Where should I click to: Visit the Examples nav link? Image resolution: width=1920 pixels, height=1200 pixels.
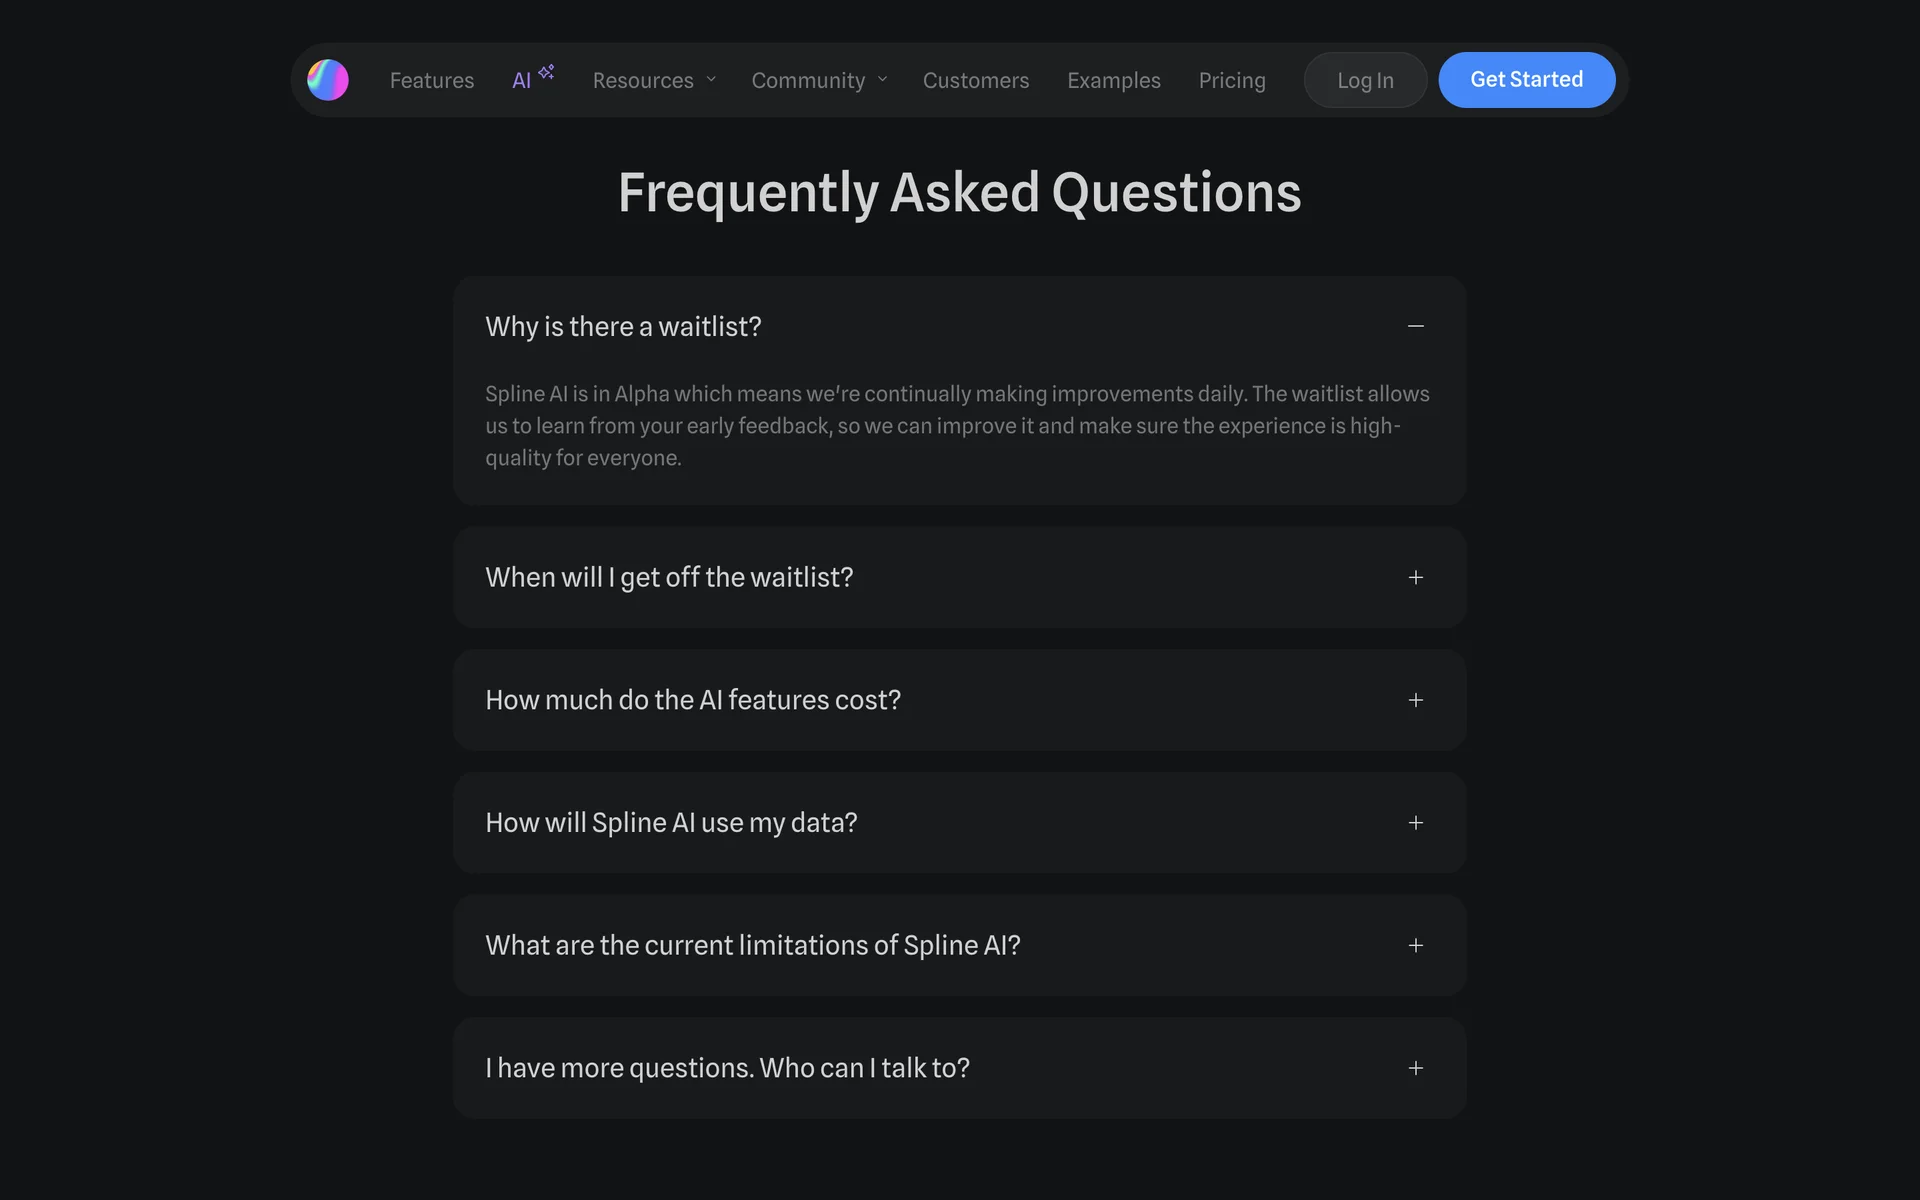point(1113,80)
